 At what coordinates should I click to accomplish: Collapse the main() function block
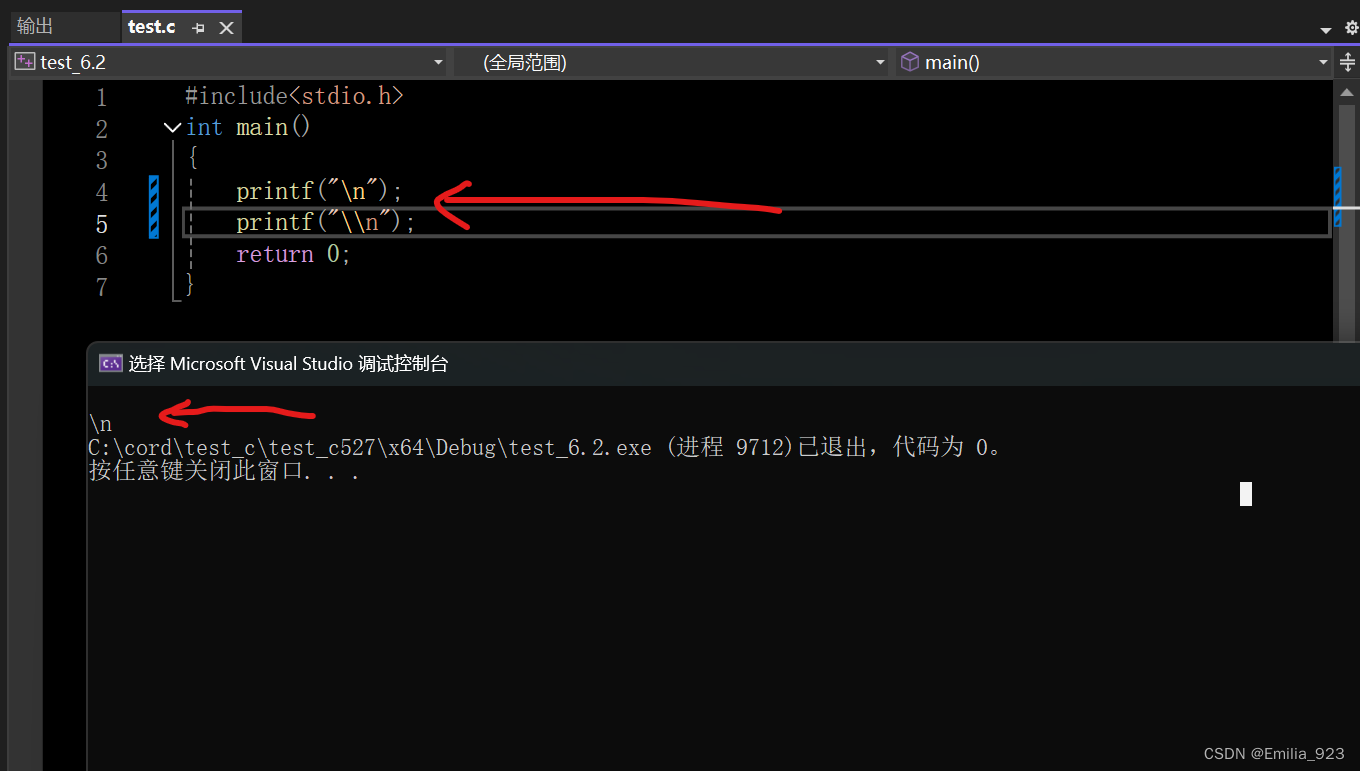pyautogui.click(x=172, y=128)
